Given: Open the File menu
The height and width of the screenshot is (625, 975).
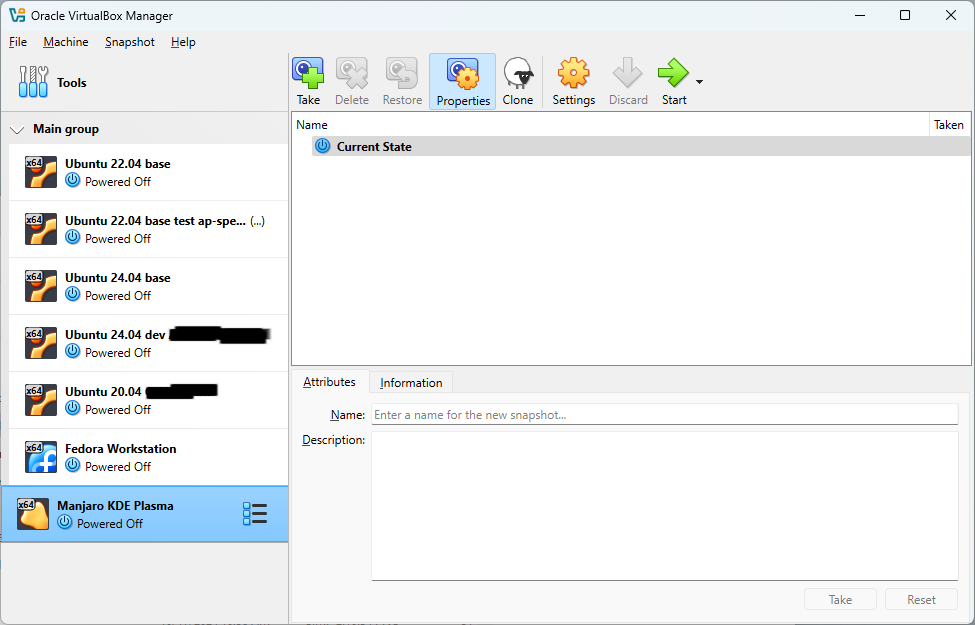Looking at the screenshot, I should pos(18,42).
